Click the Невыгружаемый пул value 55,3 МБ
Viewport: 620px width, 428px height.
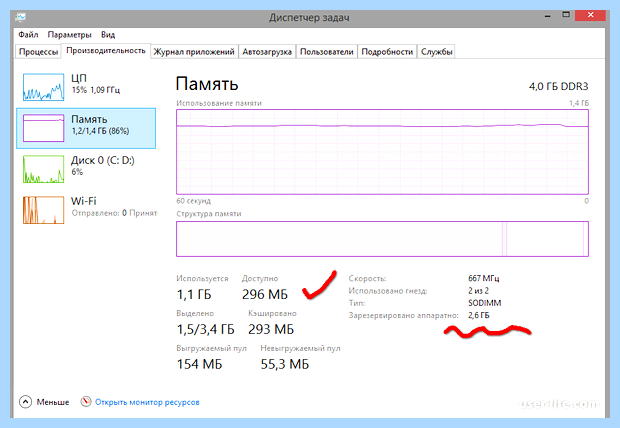coord(285,364)
